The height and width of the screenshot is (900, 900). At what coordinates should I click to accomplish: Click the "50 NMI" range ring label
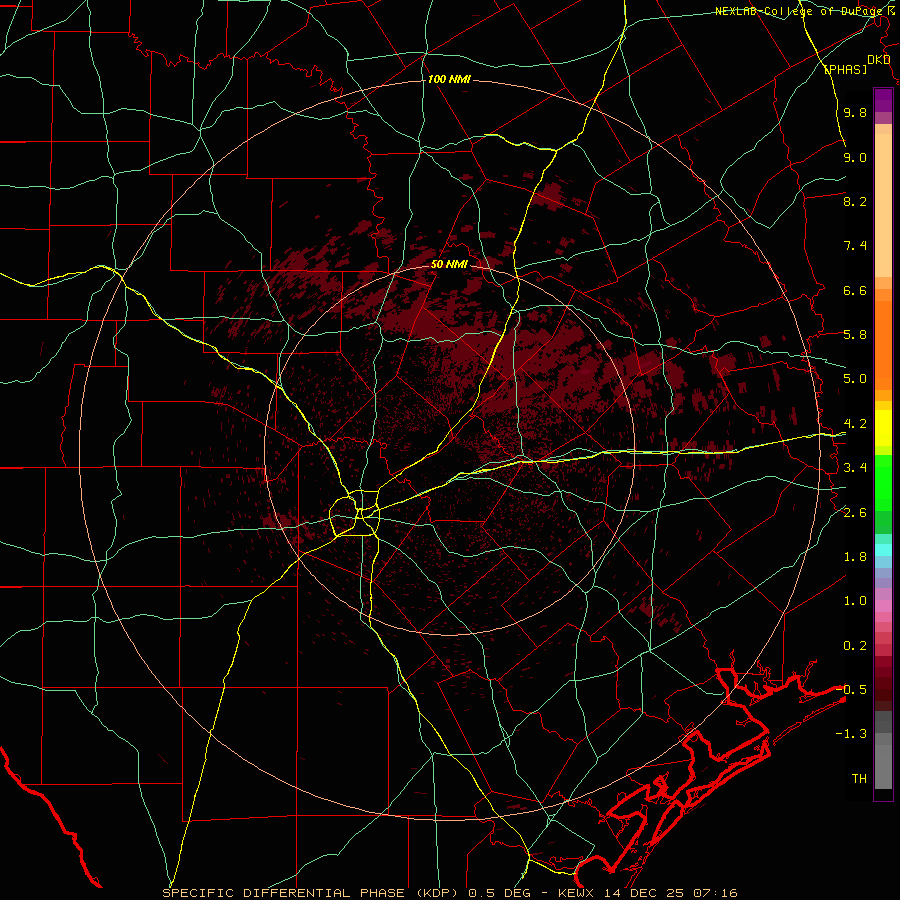pos(449,264)
